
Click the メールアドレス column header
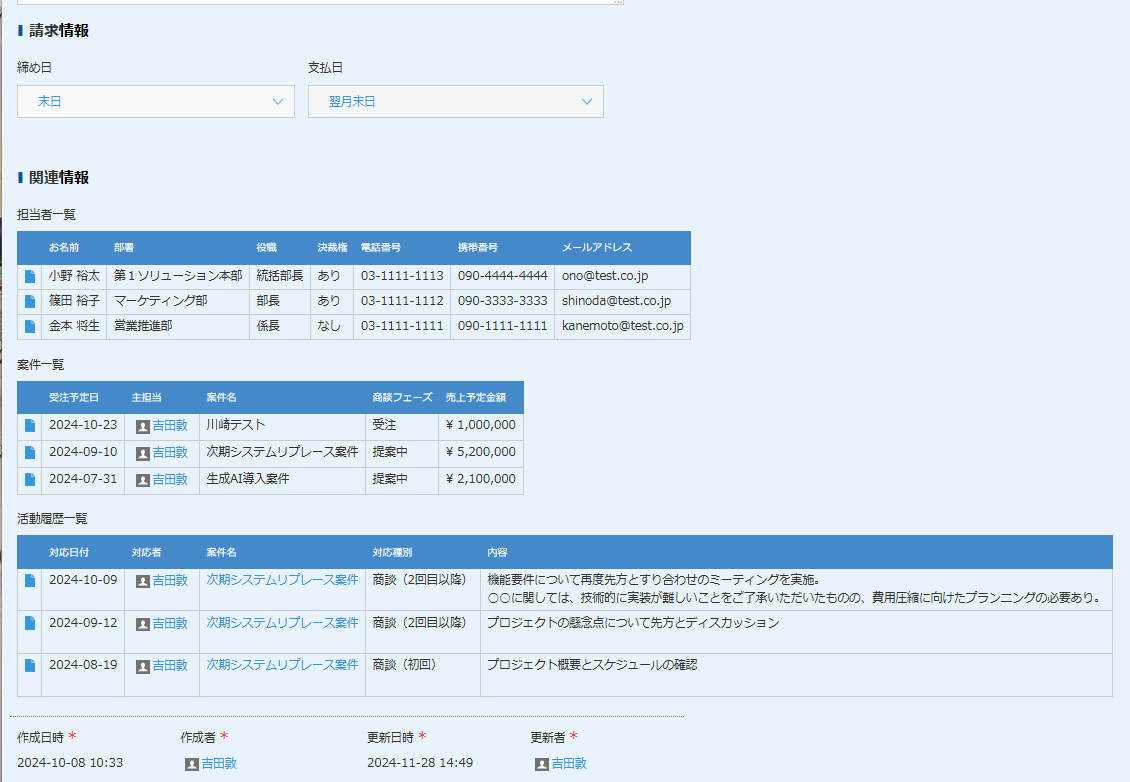pyautogui.click(x=597, y=247)
